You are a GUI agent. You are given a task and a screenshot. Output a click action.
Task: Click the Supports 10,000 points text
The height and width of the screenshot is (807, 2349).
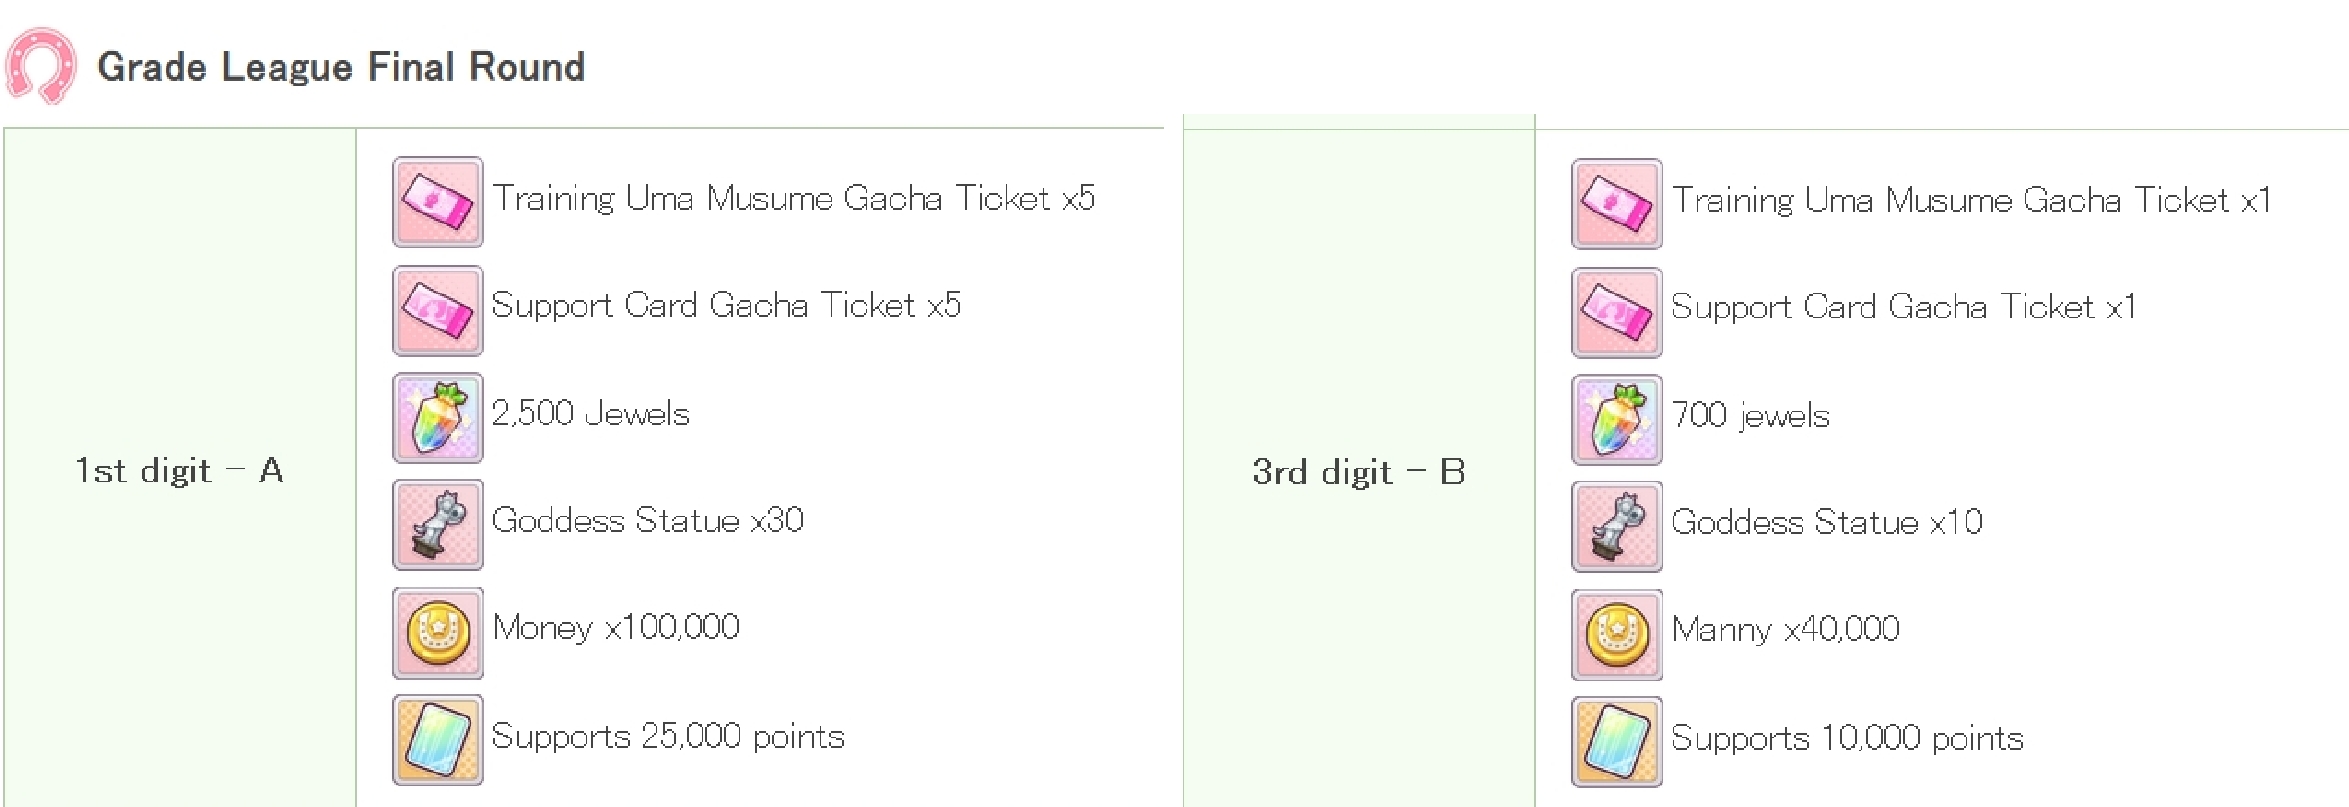point(1847,739)
